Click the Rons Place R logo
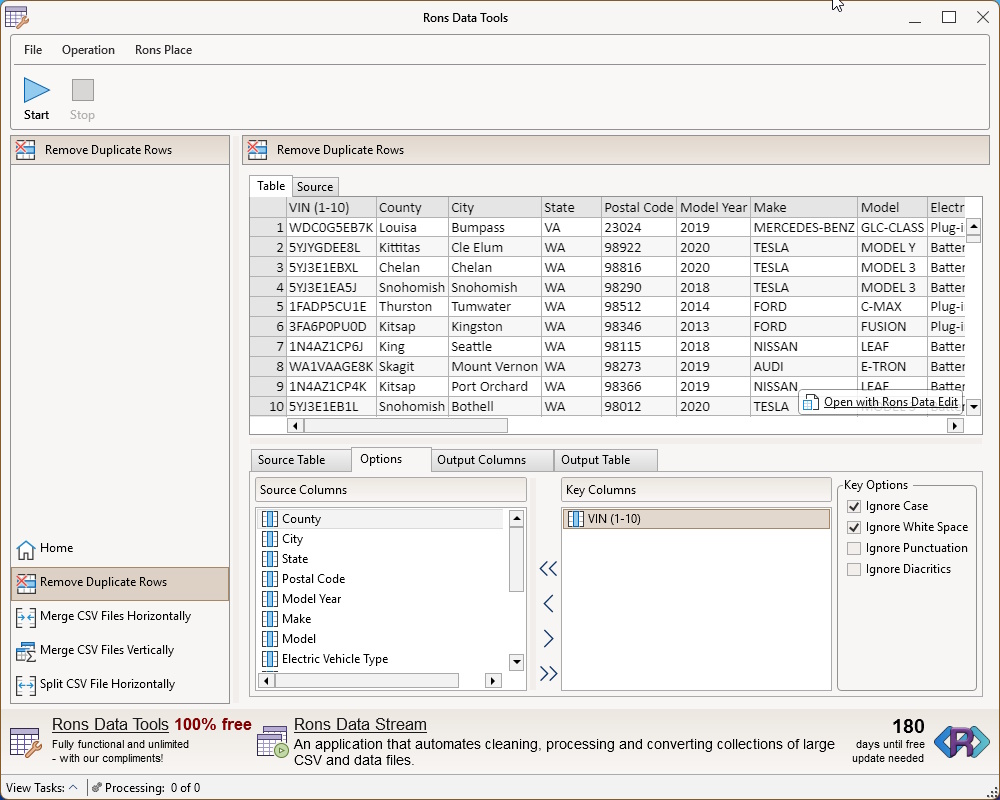This screenshot has height=800, width=1000. click(x=962, y=742)
